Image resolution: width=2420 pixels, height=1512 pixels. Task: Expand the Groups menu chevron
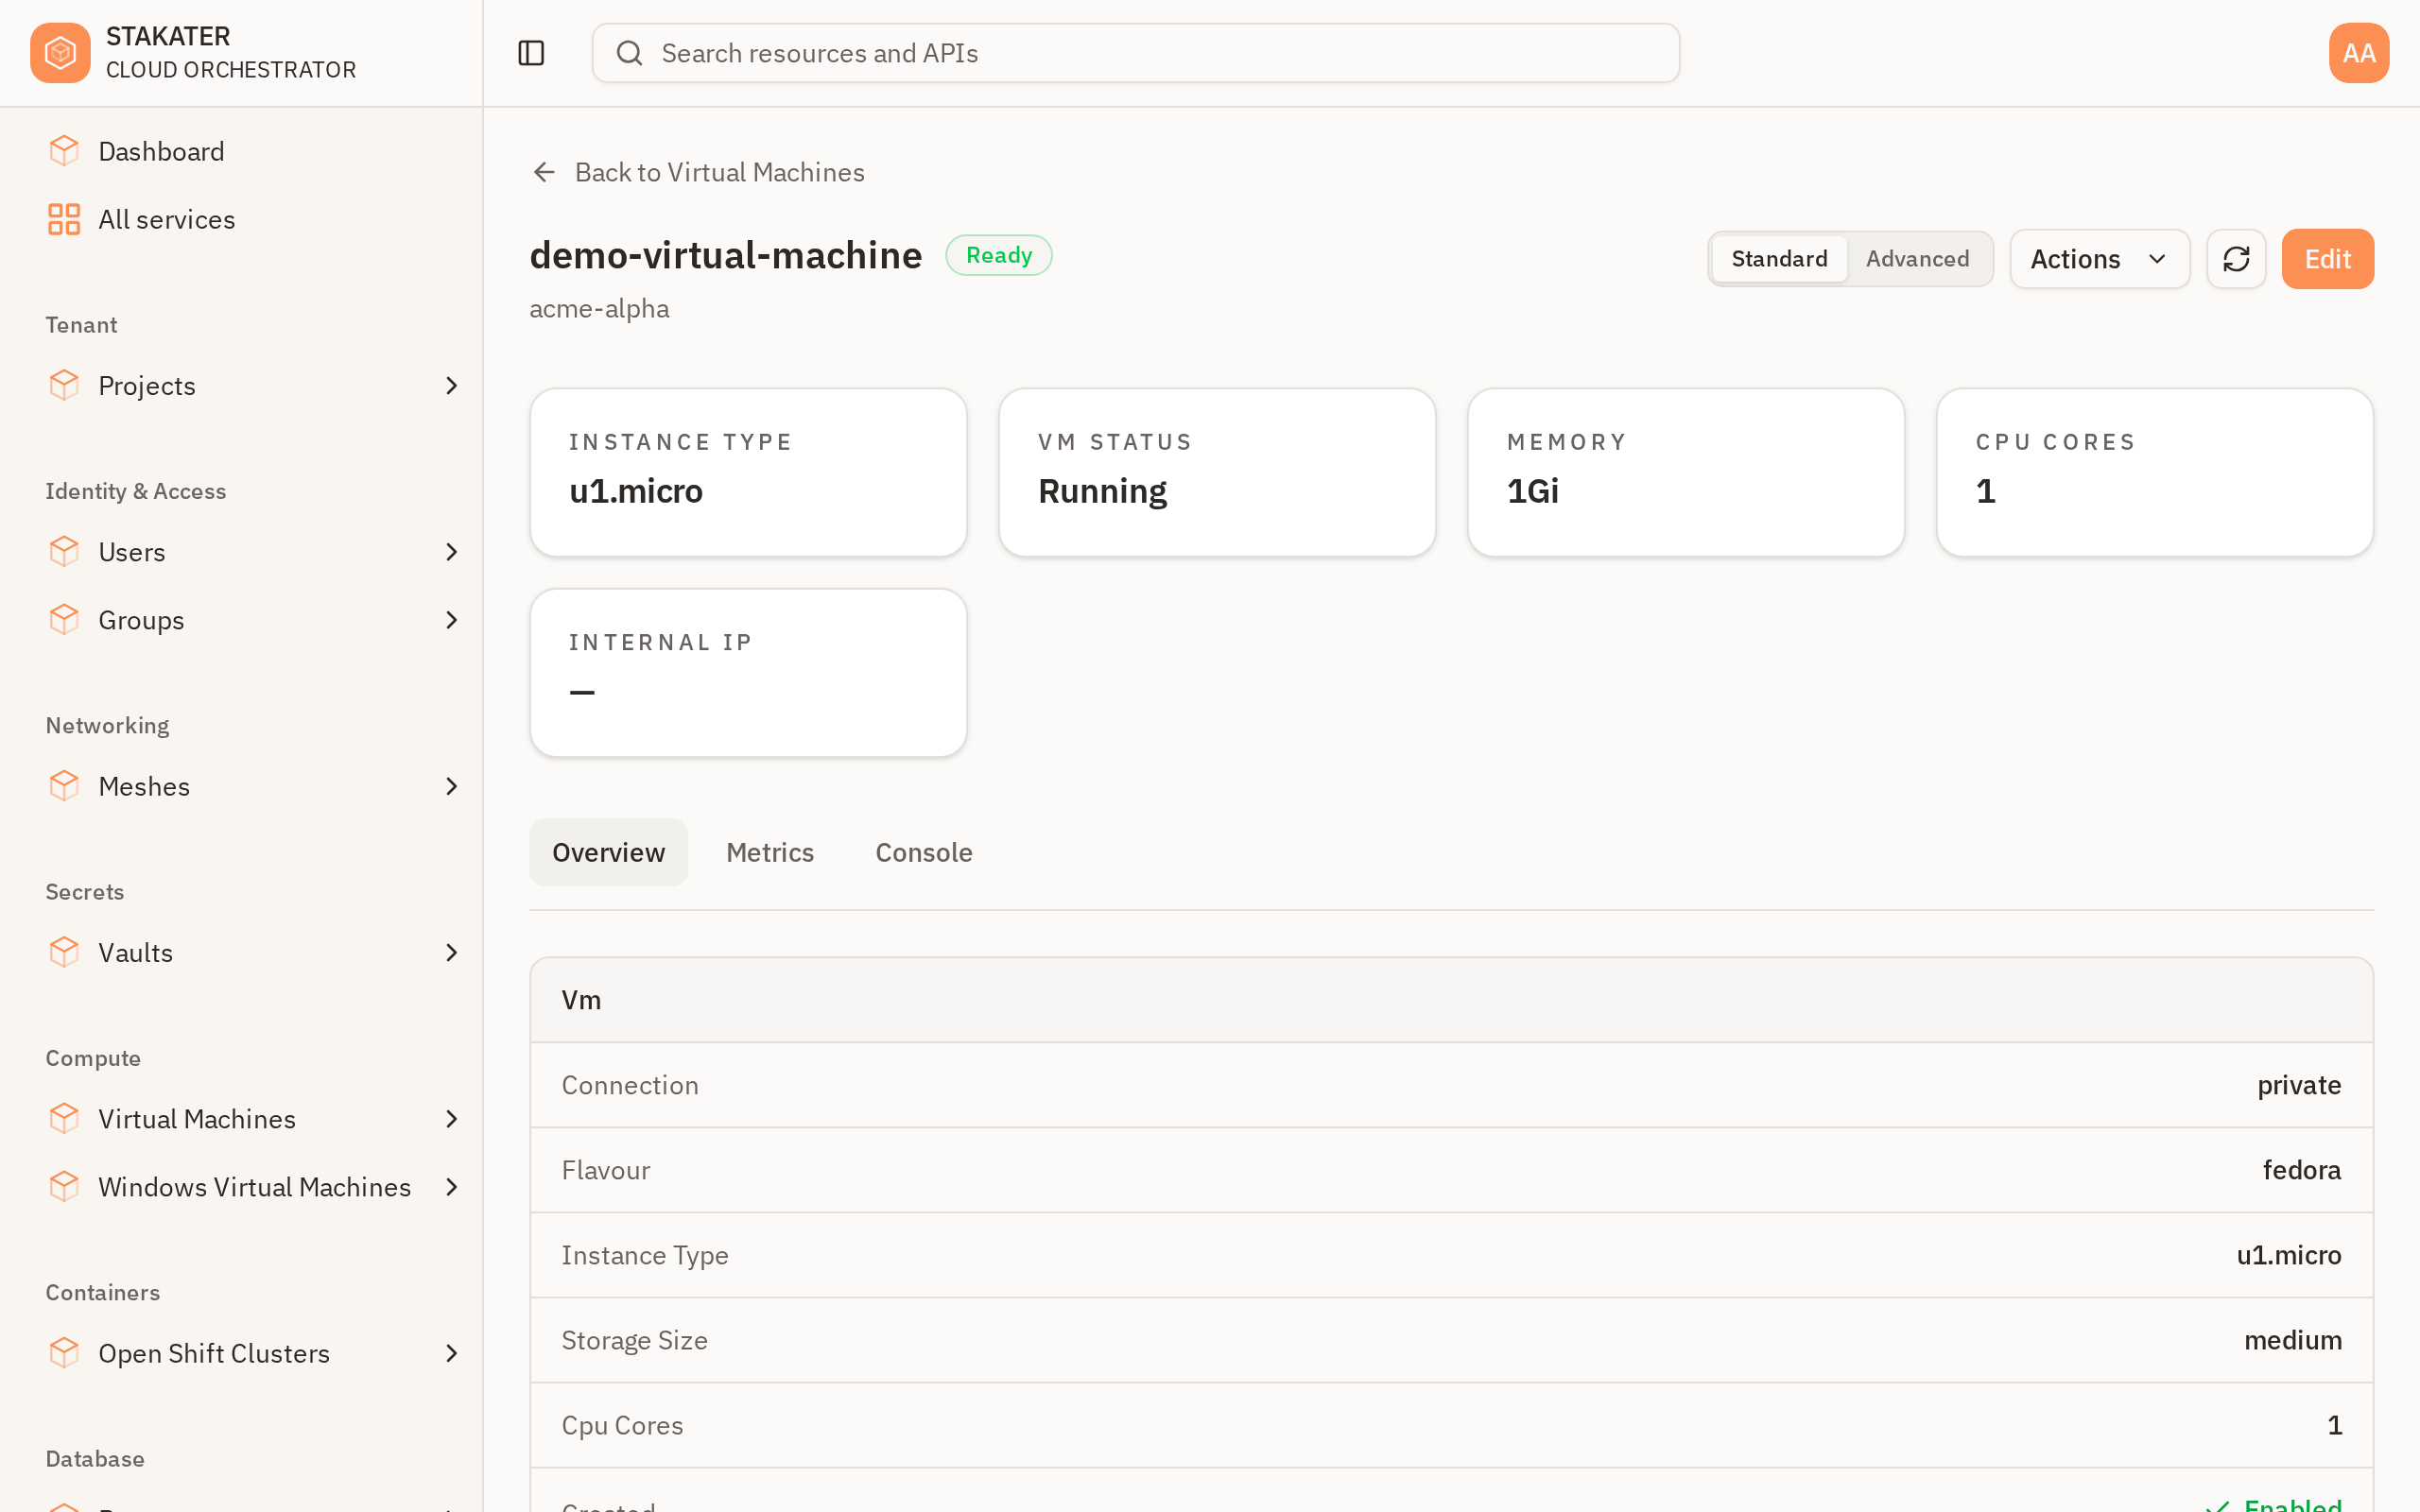(452, 620)
